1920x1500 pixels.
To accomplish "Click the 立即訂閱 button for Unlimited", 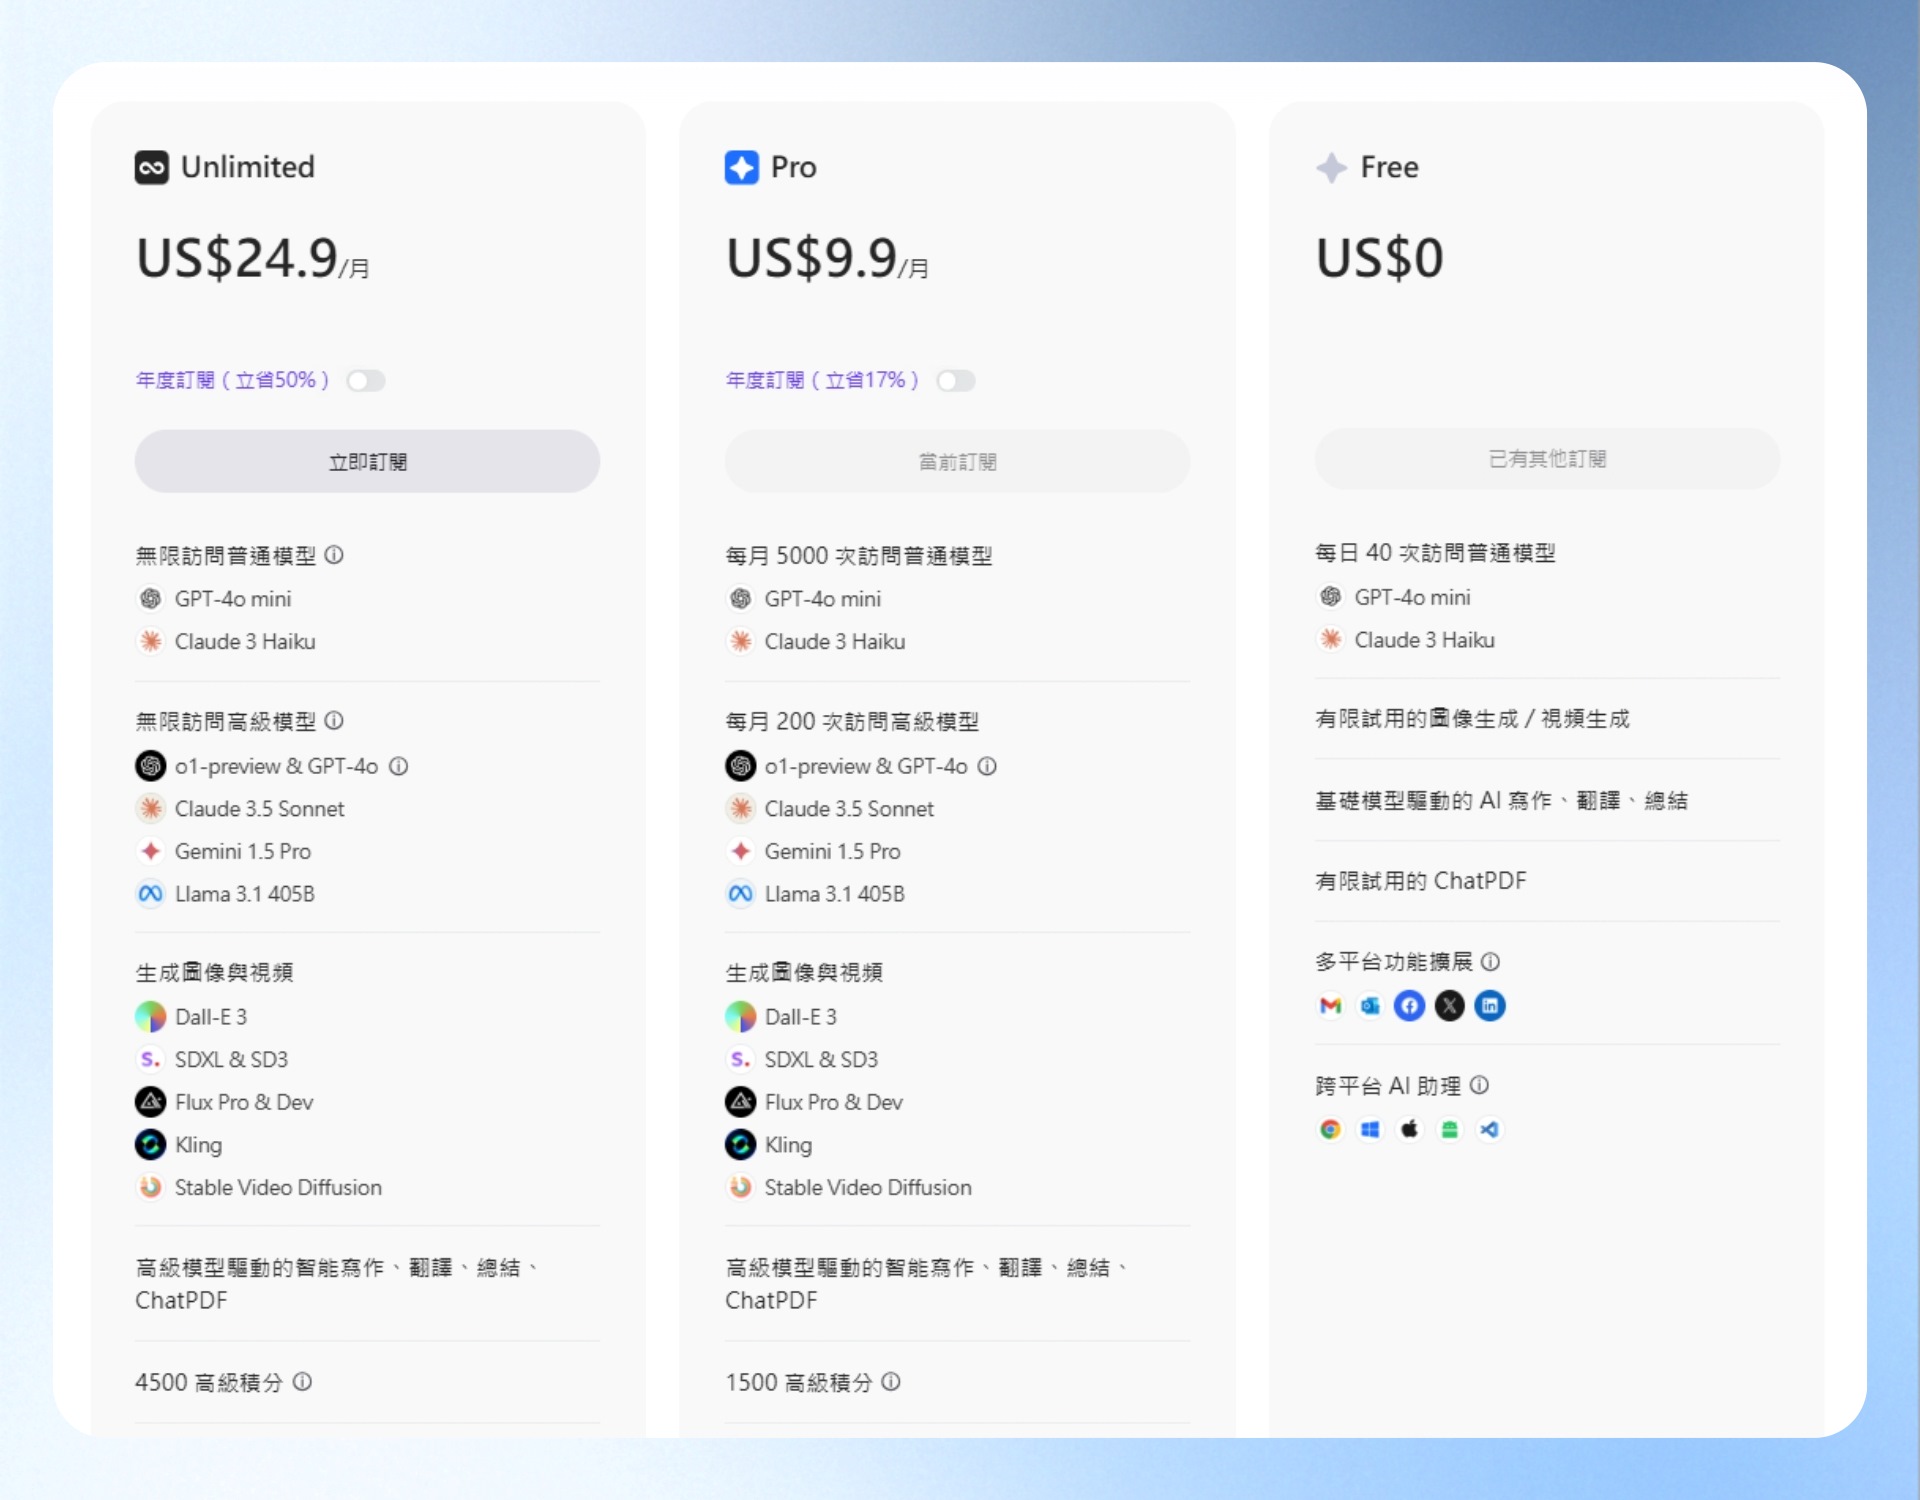I will [367, 461].
